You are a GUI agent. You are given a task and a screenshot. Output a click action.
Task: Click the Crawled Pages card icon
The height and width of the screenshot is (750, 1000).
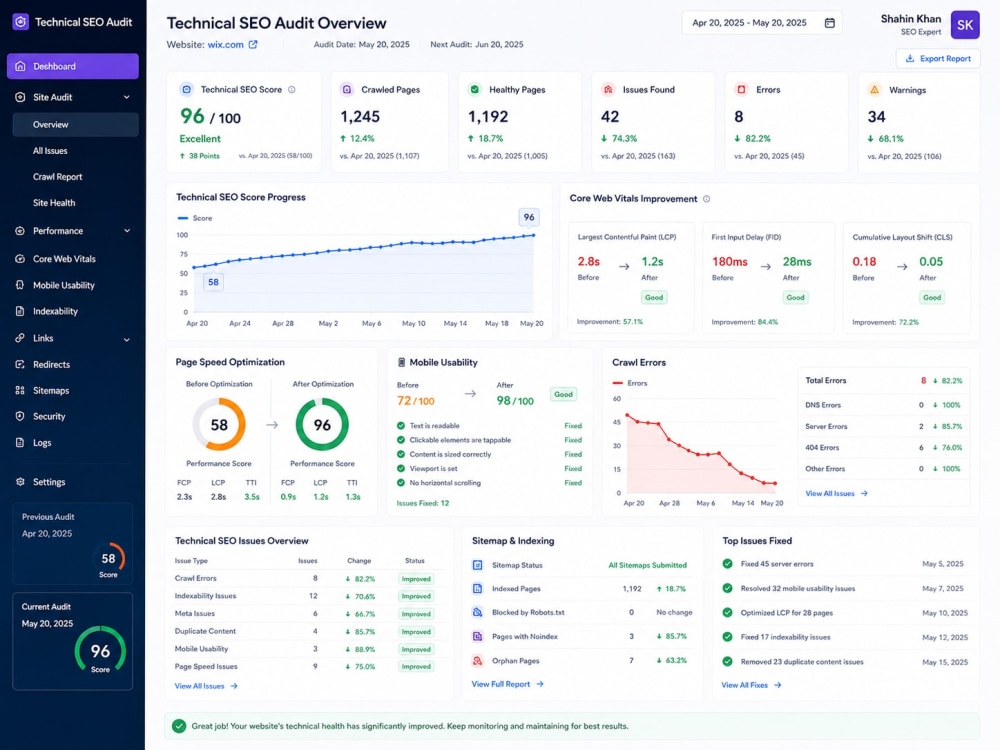[347, 90]
